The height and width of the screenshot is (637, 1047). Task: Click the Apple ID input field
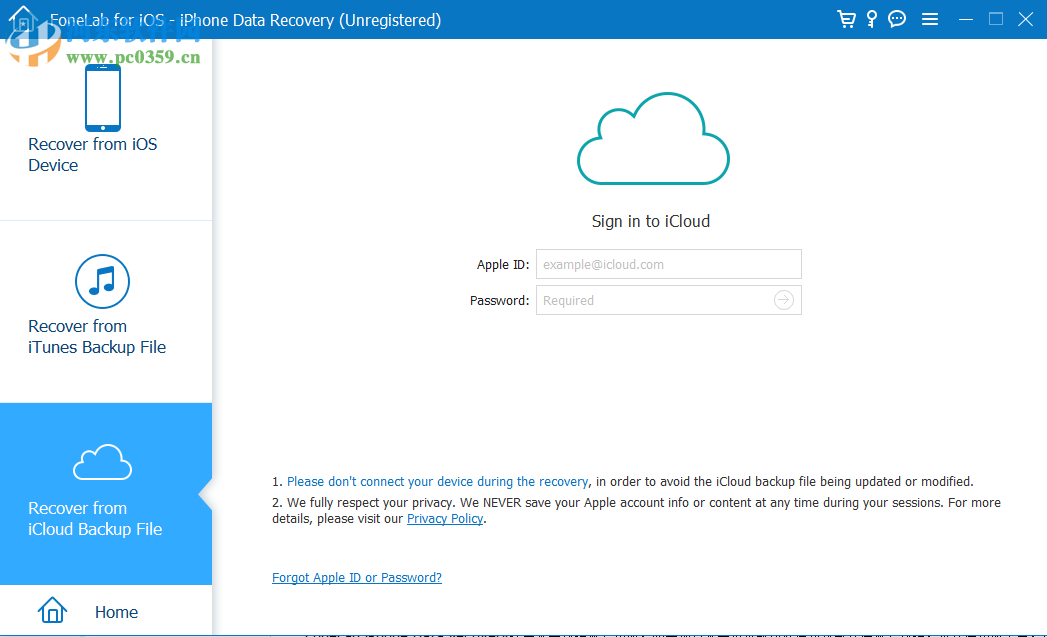668,264
